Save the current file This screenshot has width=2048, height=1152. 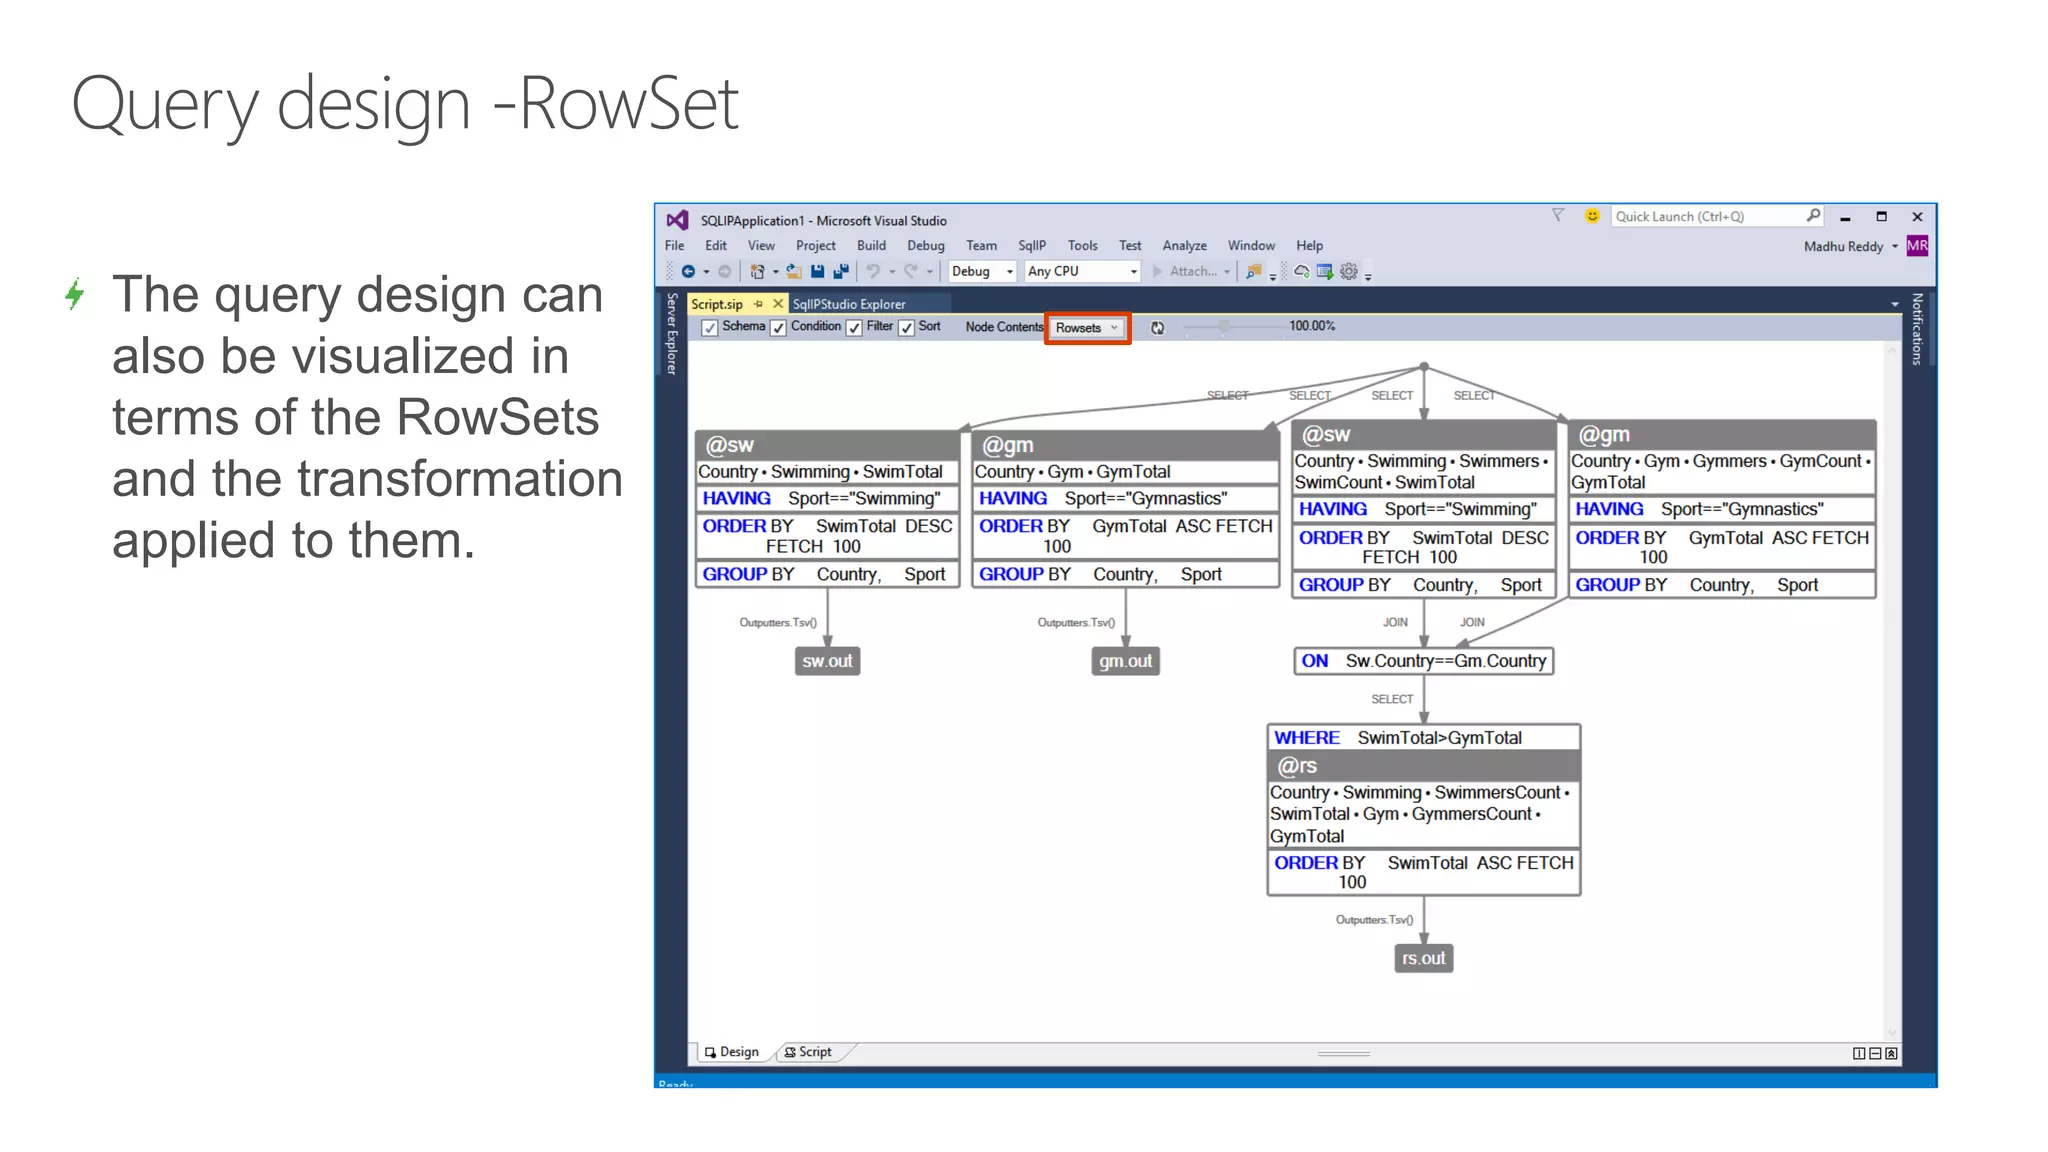(818, 271)
